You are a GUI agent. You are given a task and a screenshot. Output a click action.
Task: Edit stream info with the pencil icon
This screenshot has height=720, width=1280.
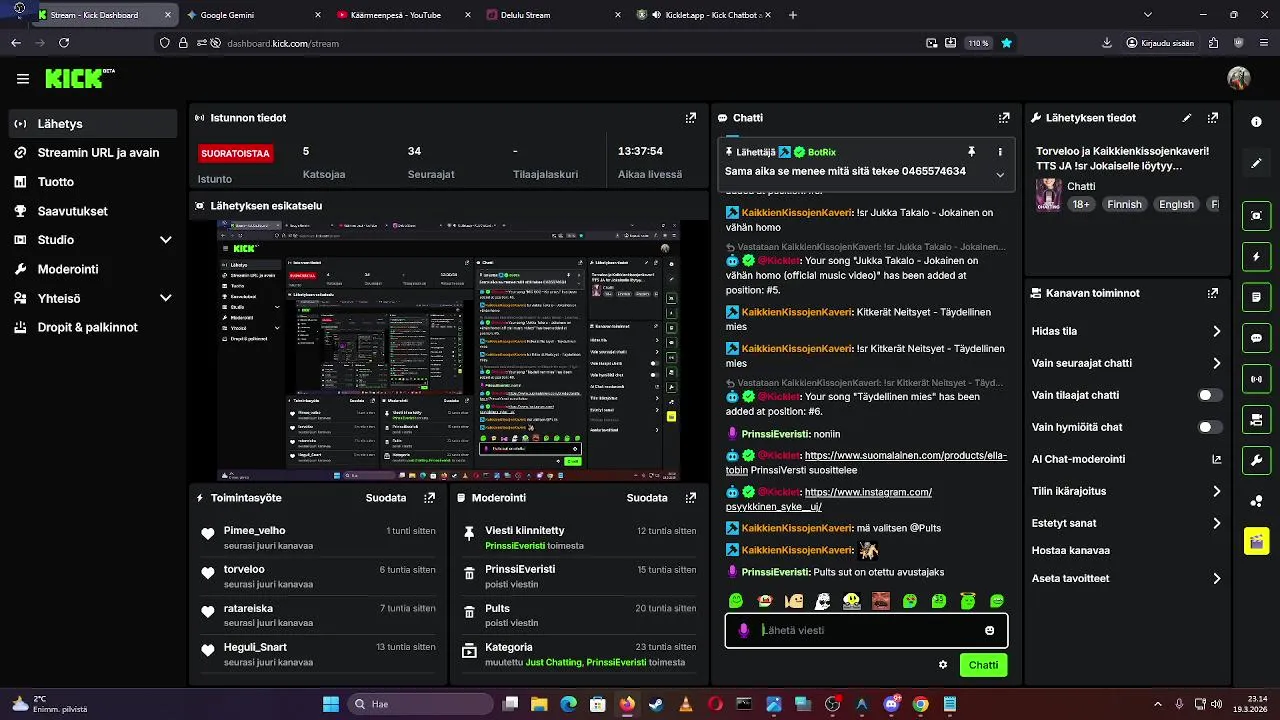(1187, 118)
